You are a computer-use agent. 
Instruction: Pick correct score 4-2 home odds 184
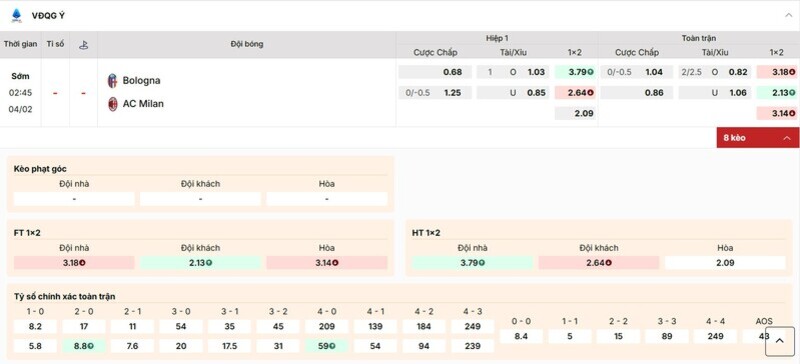coord(424,327)
